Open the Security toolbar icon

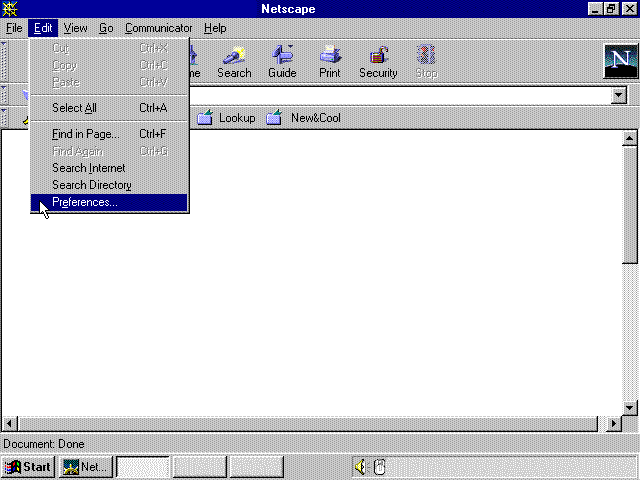point(378,62)
